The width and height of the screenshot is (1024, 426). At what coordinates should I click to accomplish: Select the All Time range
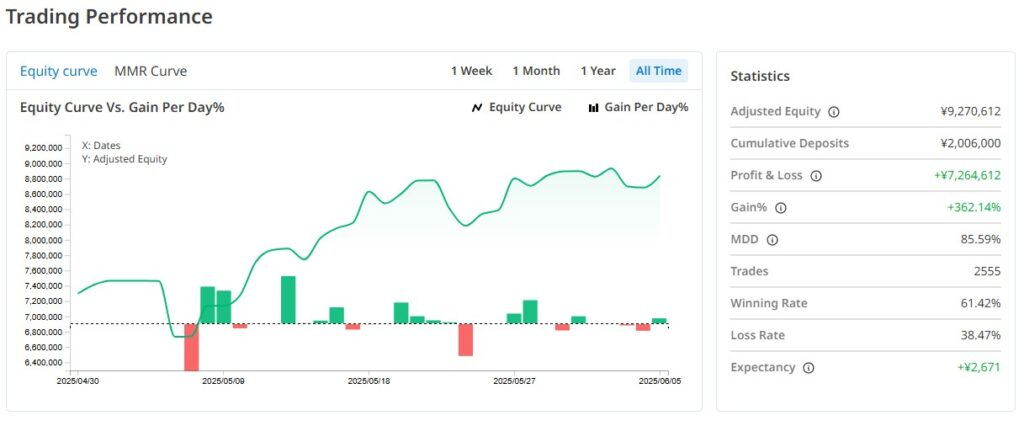658,71
